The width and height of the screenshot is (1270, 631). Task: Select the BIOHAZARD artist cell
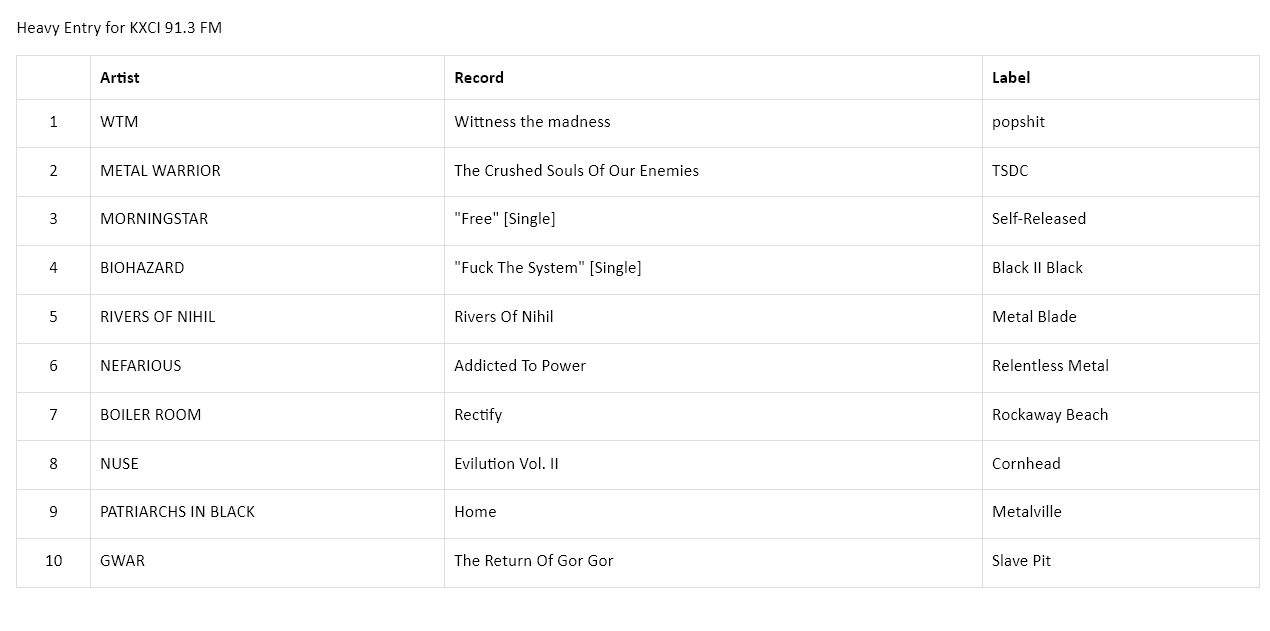coord(267,268)
